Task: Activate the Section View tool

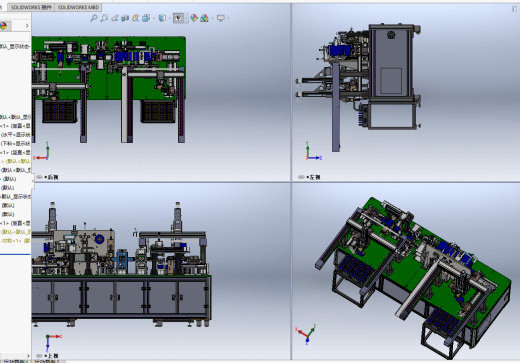Action: pyautogui.click(x=125, y=18)
